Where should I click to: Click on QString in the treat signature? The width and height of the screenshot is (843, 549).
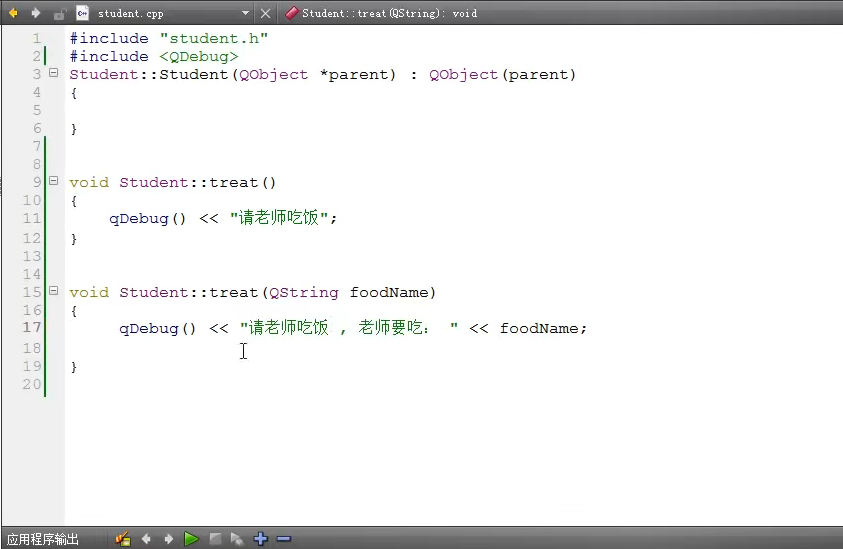click(x=304, y=293)
